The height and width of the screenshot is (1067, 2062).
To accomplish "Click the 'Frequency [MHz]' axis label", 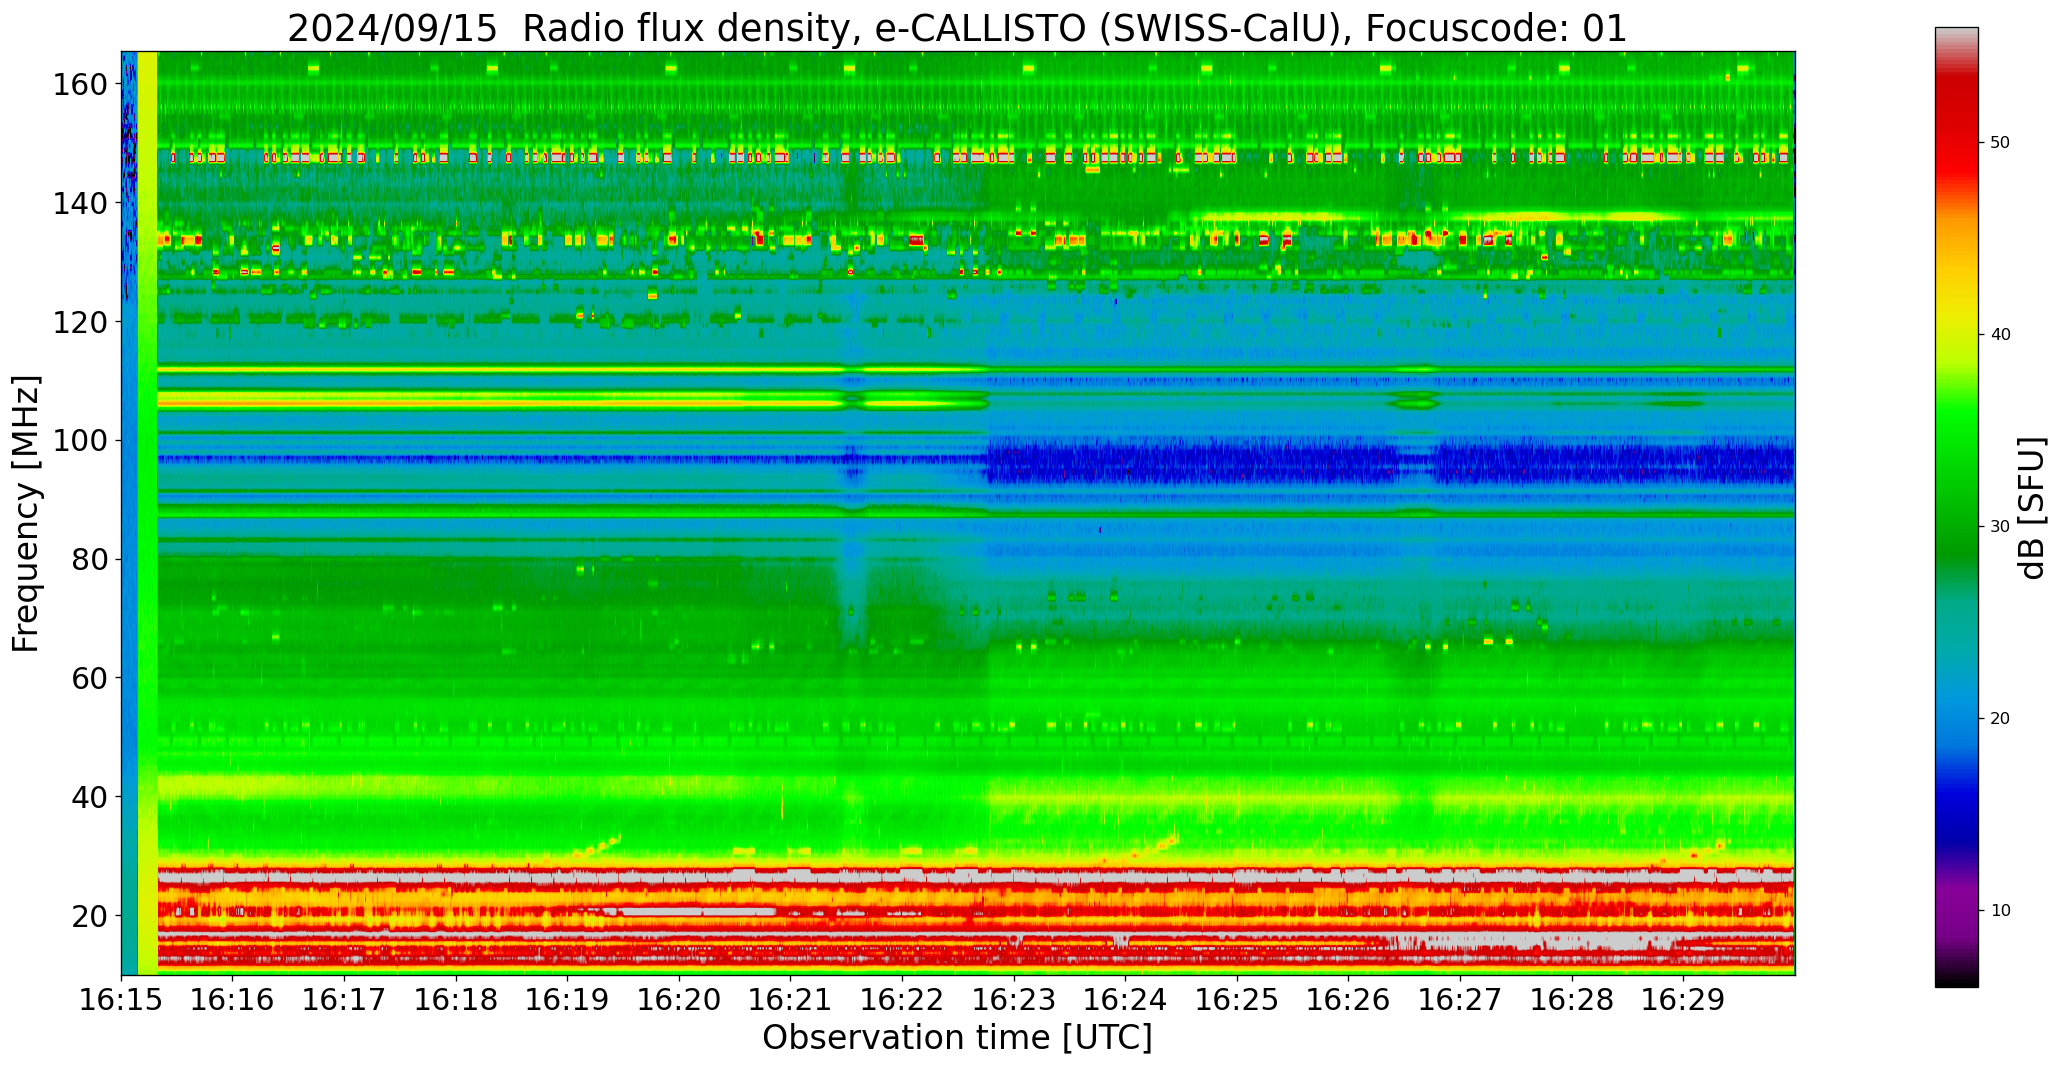I will click(27, 514).
